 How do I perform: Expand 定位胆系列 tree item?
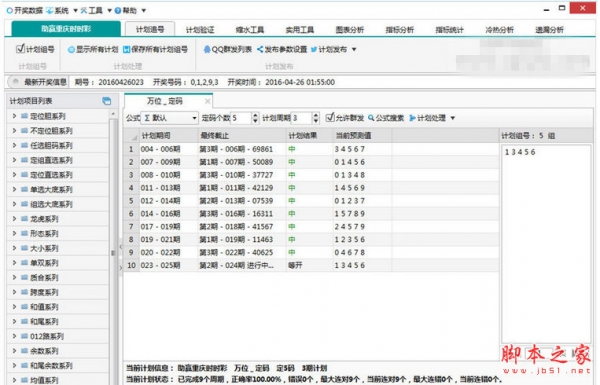14,116
